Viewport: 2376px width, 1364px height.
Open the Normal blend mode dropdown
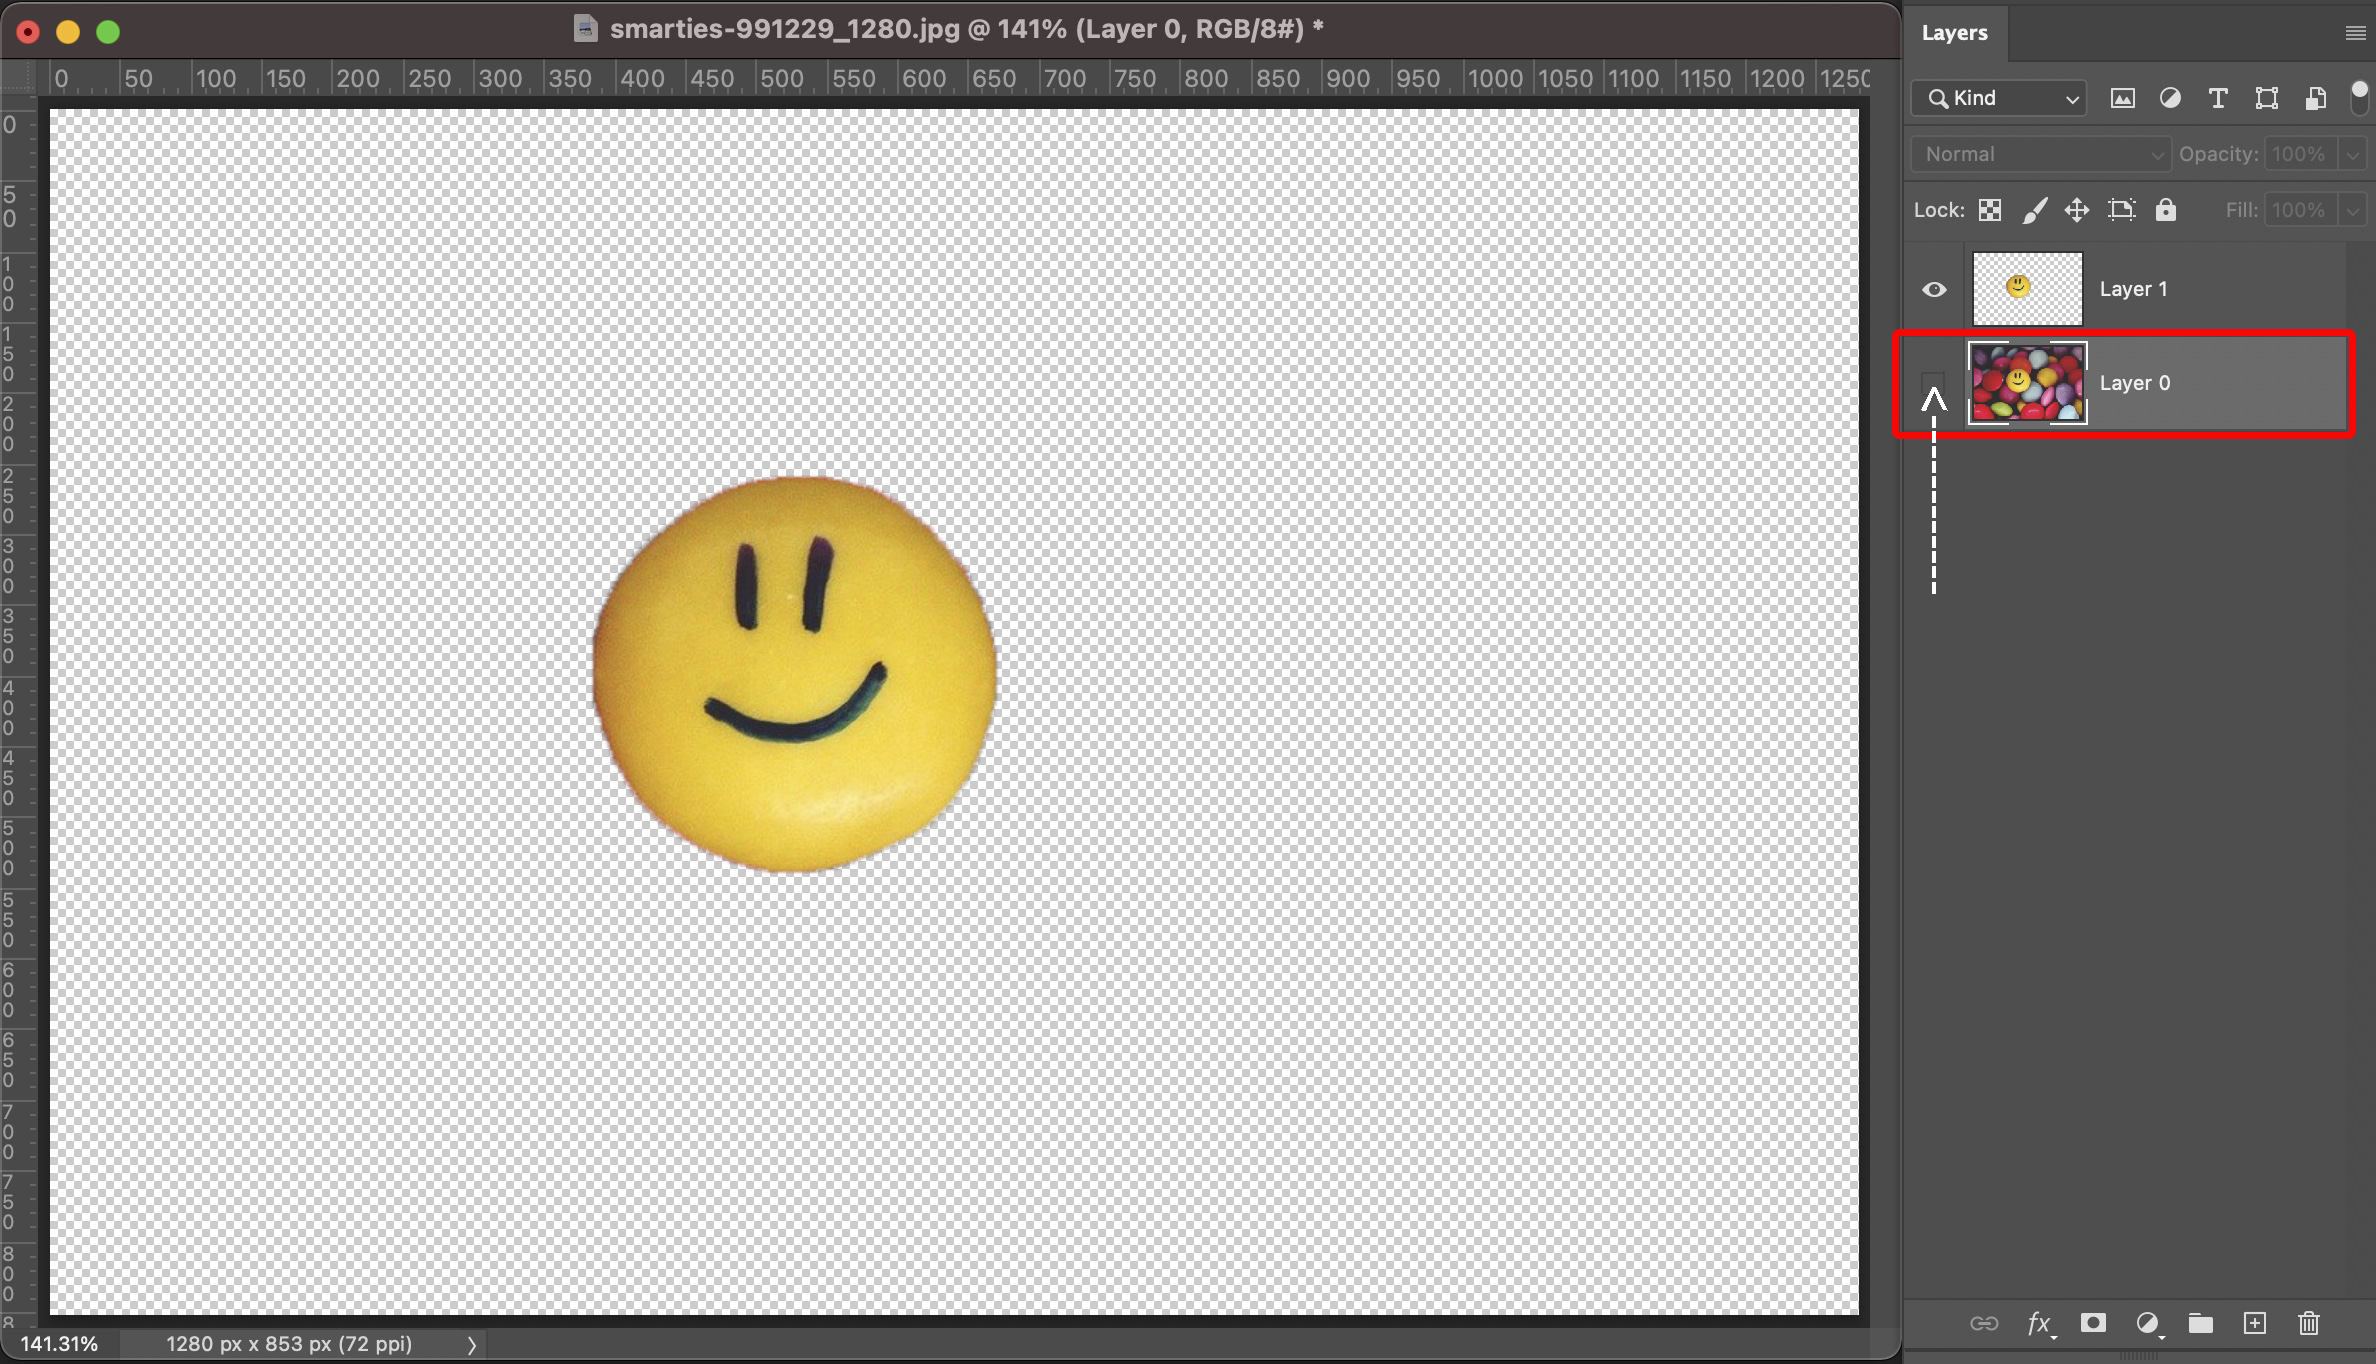pos(2040,154)
